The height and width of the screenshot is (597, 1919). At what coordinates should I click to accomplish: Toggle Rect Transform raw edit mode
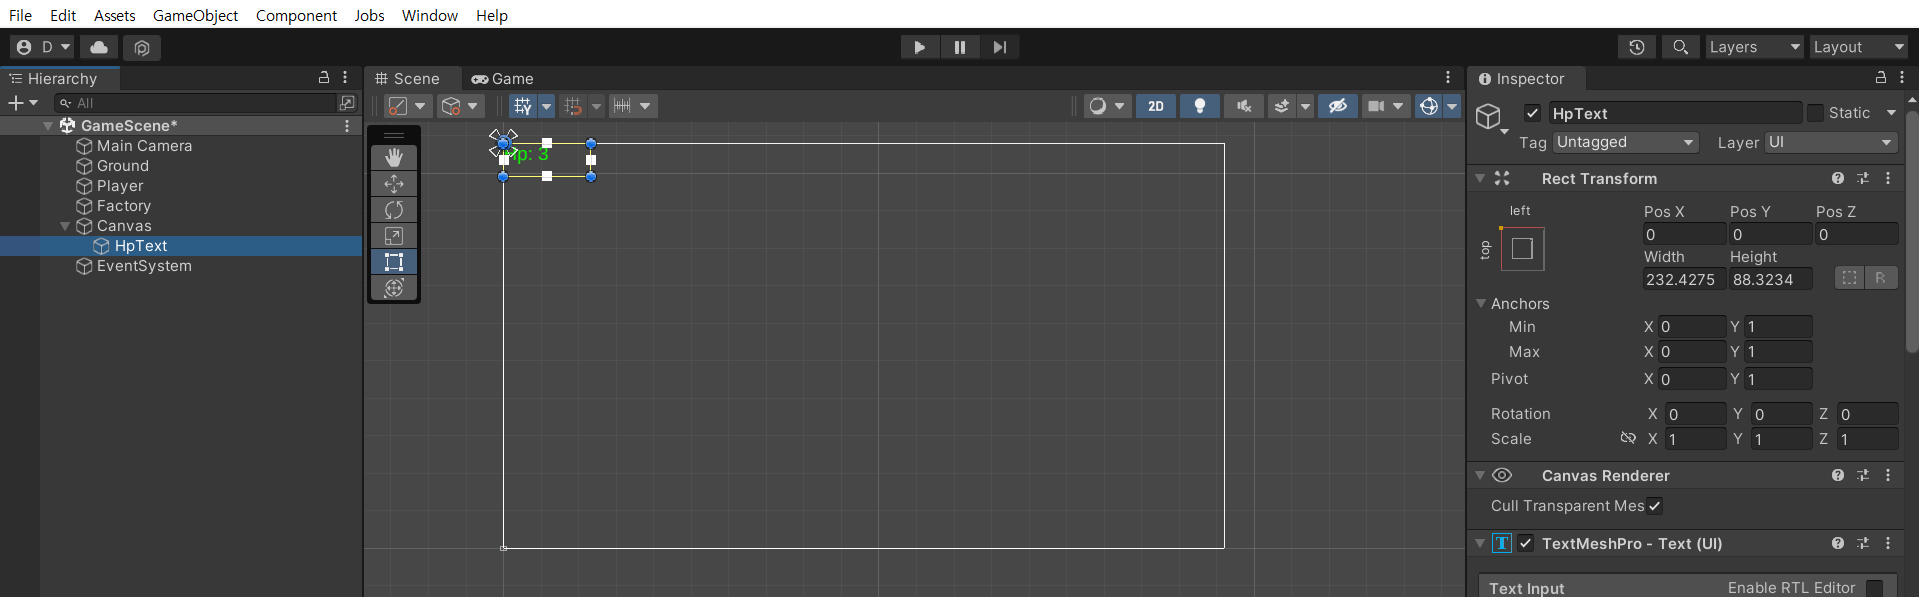[x=1880, y=278]
